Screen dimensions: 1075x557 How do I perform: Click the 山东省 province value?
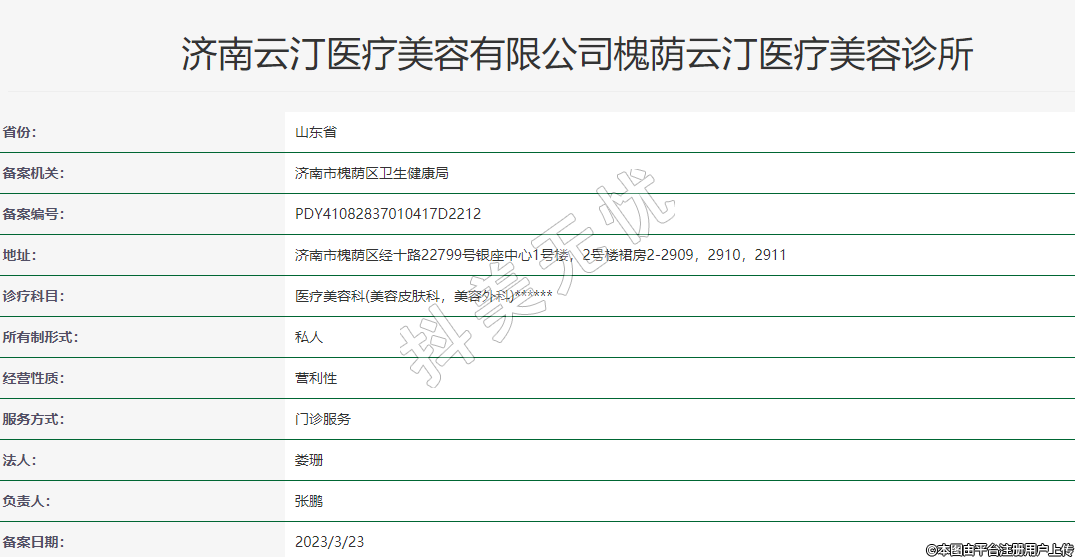pyautogui.click(x=316, y=132)
